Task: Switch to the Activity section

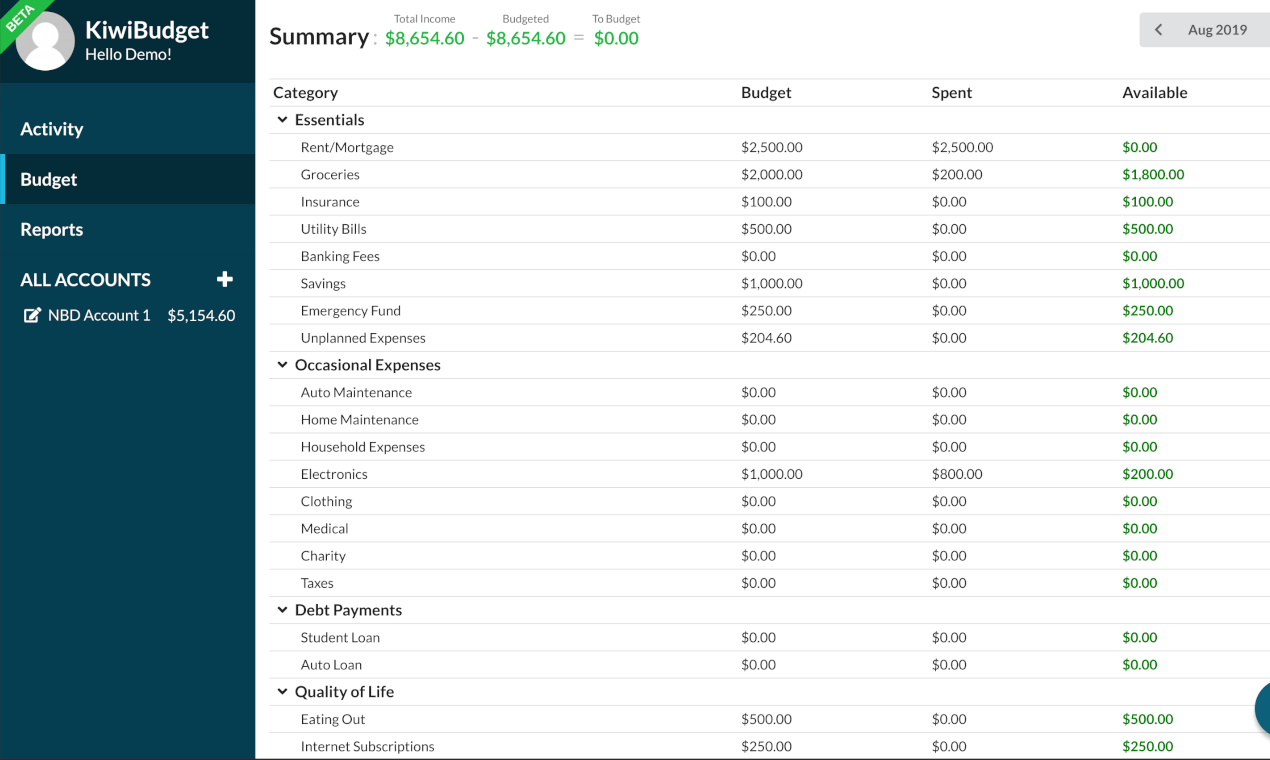Action: [51, 129]
